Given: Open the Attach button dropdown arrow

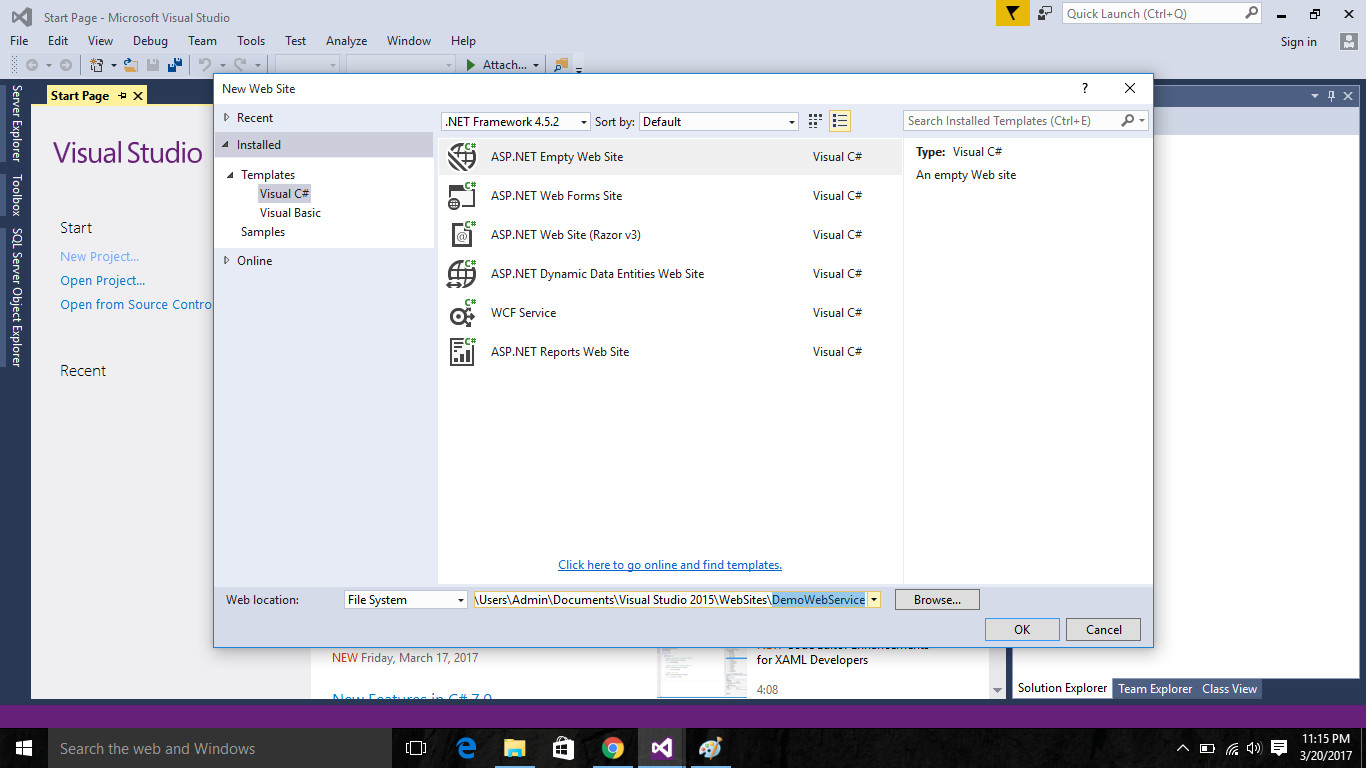Looking at the screenshot, I should pos(536,65).
